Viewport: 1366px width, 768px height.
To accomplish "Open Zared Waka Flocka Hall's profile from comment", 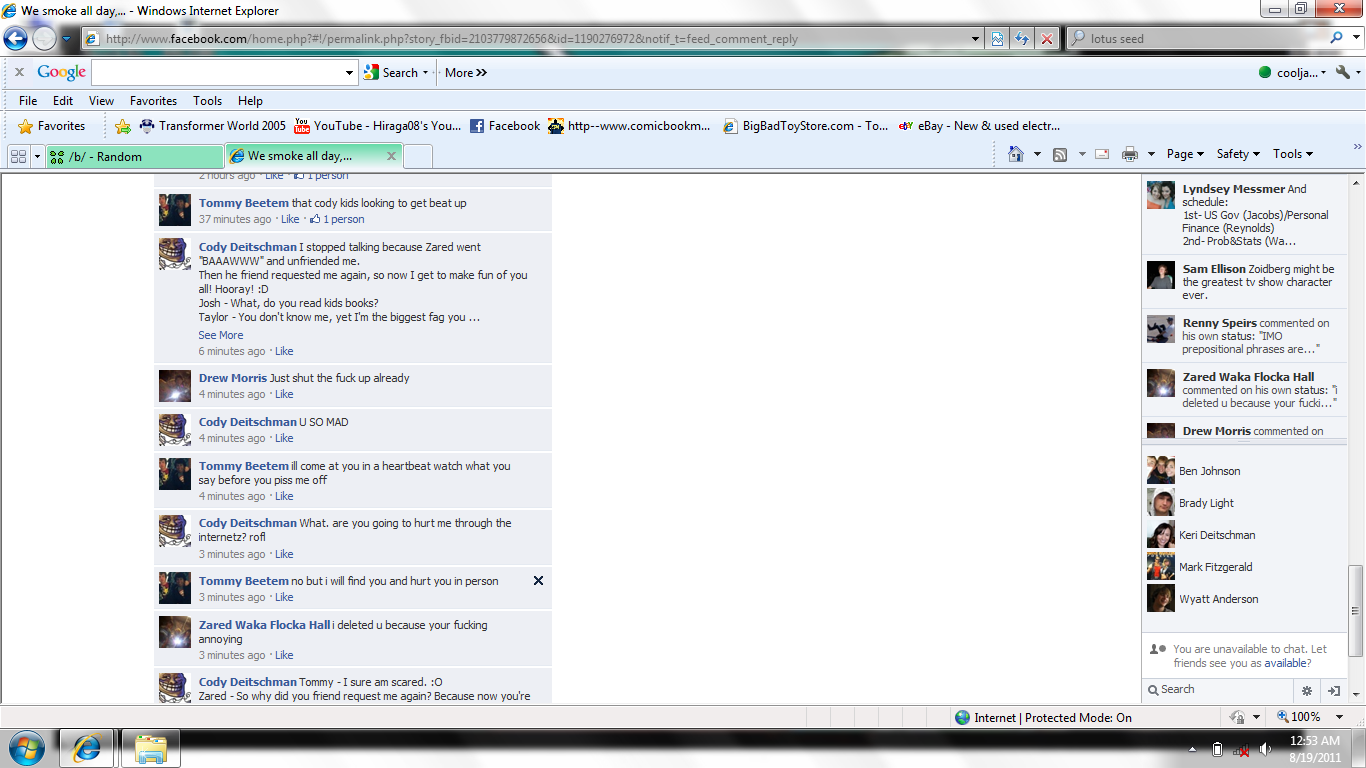I will [x=264, y=625].
